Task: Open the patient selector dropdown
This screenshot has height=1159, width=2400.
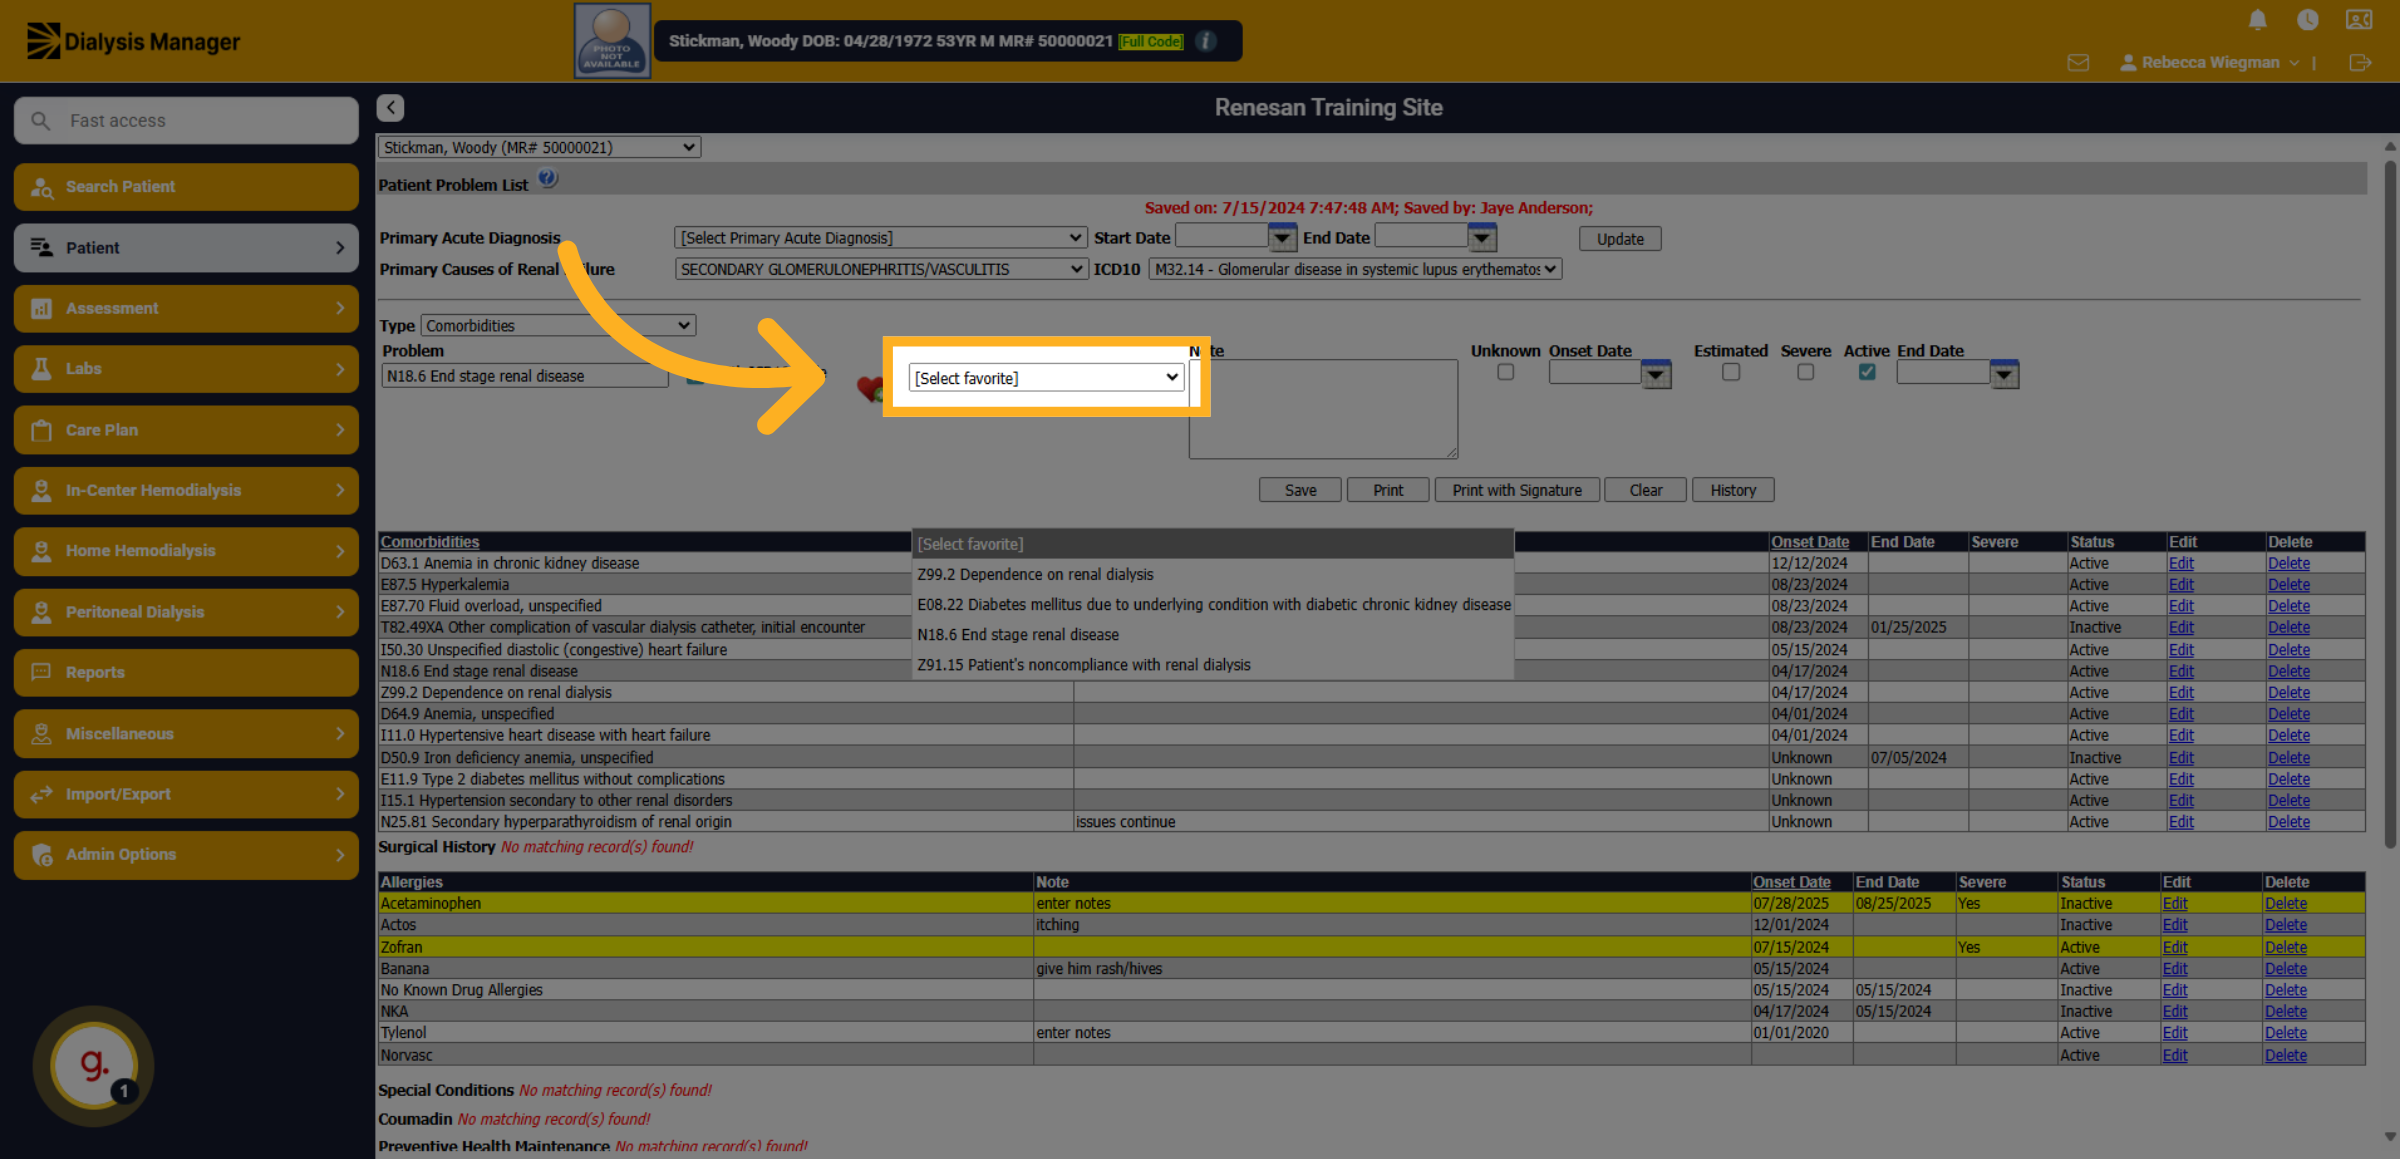Action: coord(539,147)
